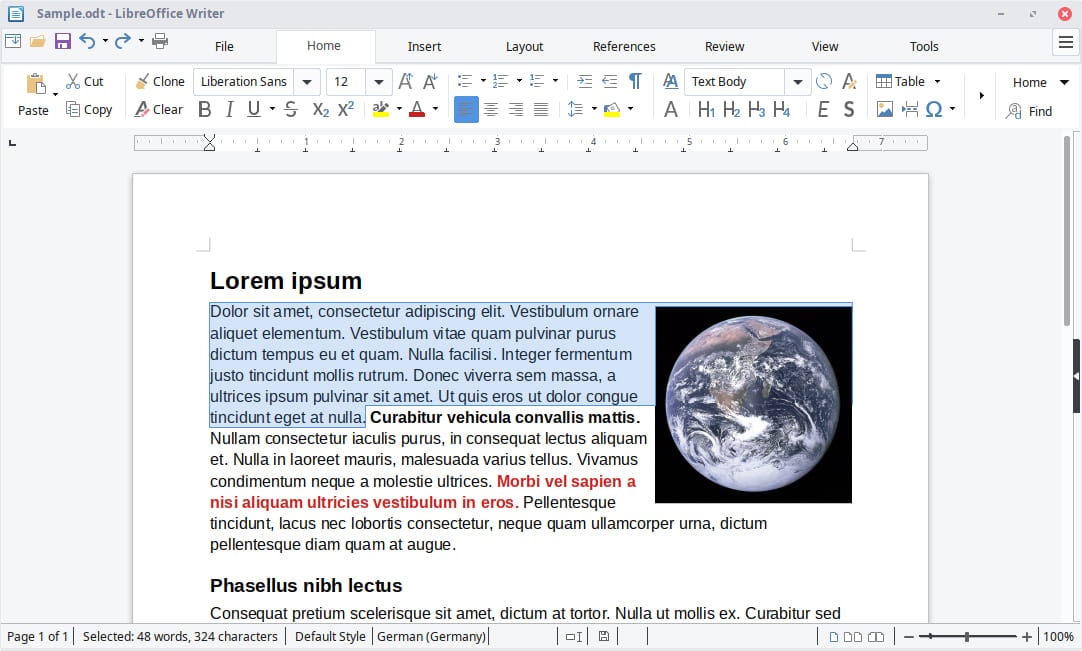The image size is (1082, 651).
Task: Activate the Clone formatting tool
Action: tap(160, 81)
